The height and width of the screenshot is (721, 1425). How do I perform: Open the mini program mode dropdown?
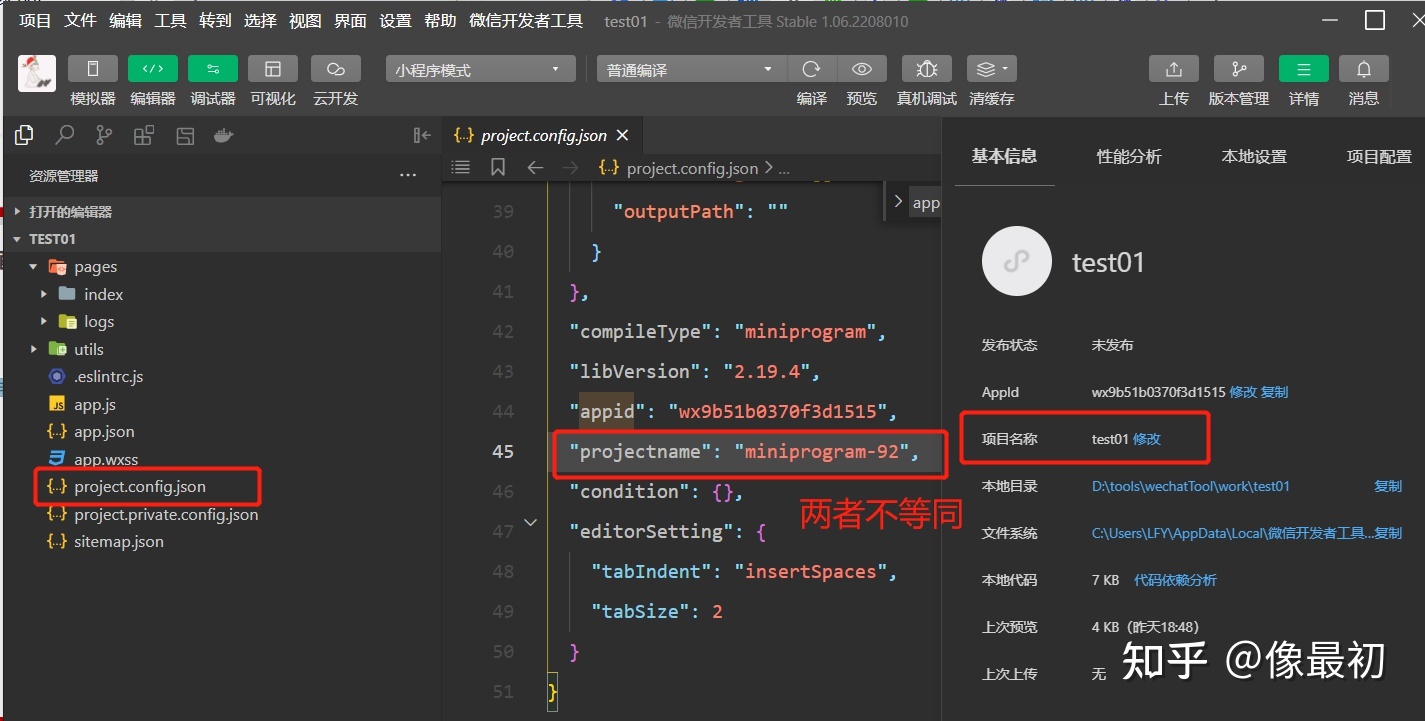(x=480, y=70)
